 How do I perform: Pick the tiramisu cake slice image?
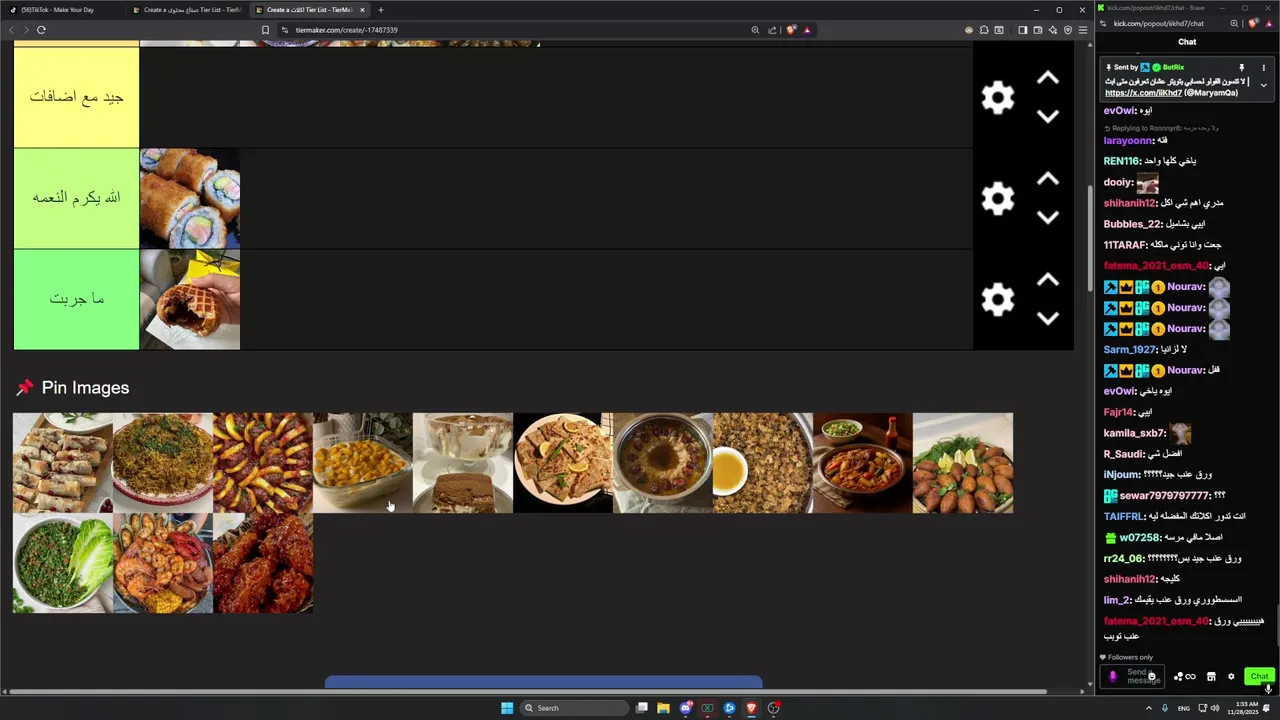pyautogui.click(x=463, y=463)
